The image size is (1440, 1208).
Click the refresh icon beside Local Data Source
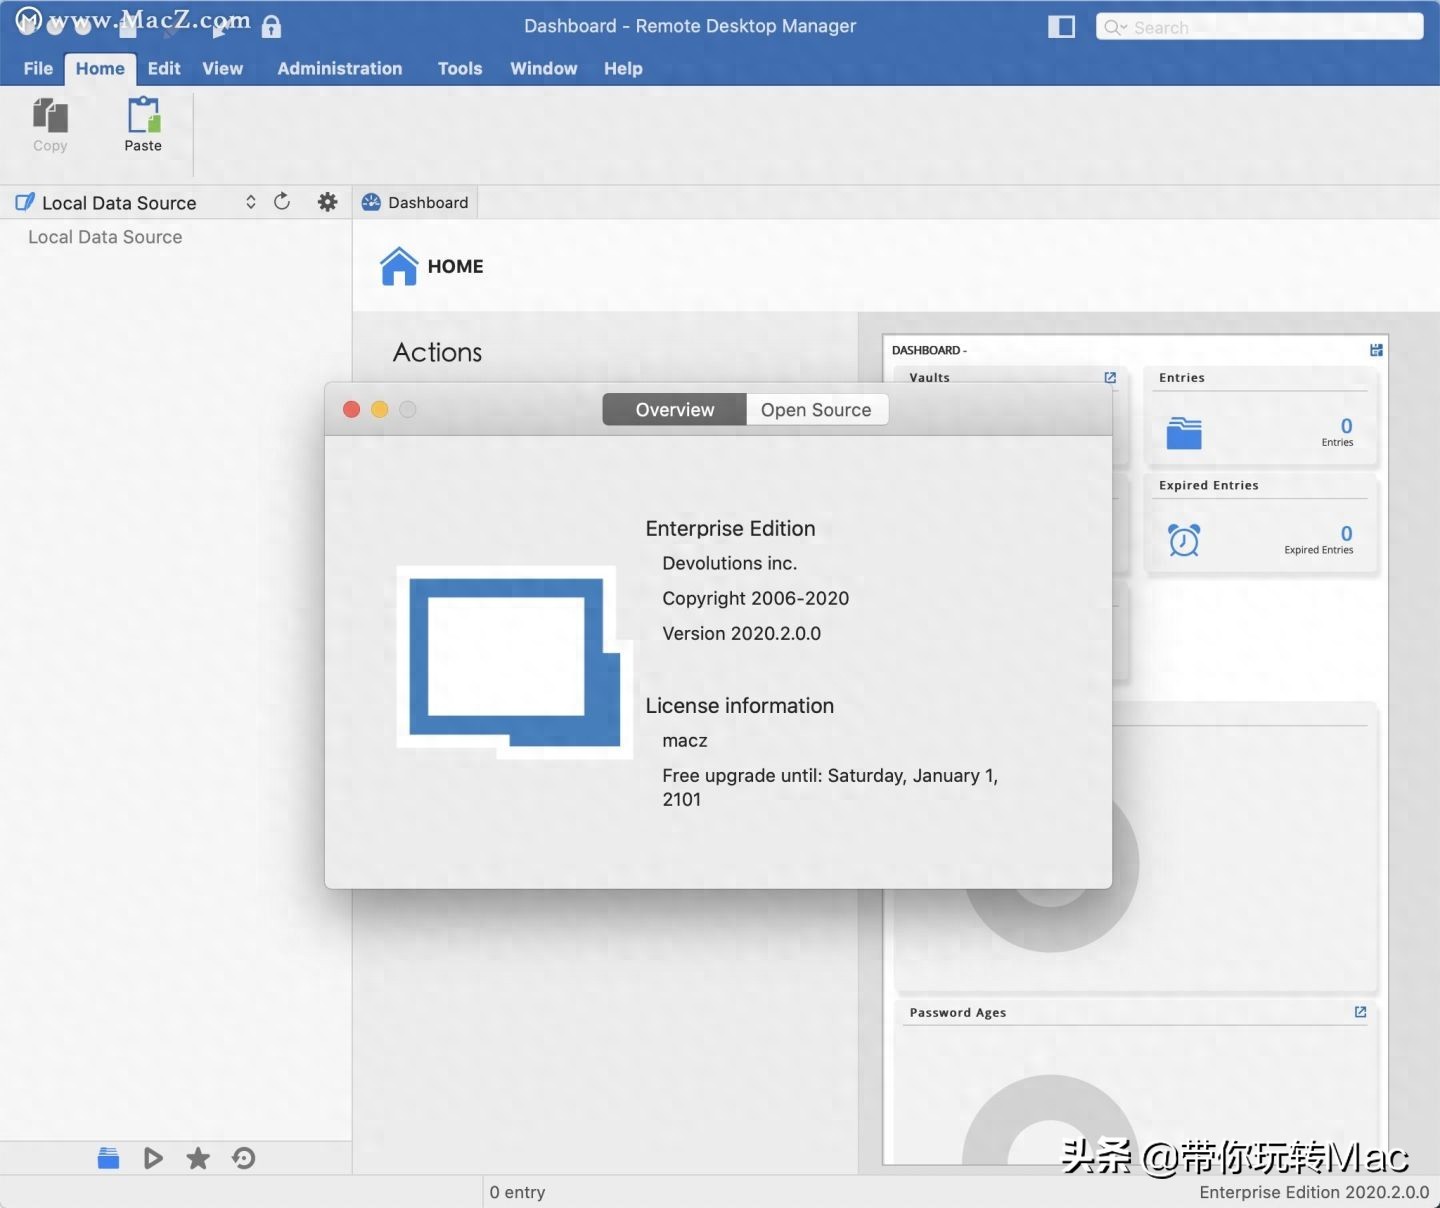[x=282, y=202]
